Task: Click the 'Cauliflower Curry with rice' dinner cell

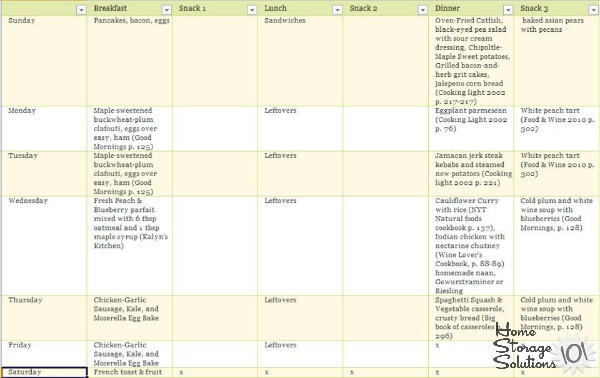Action: click(x=471, y=246)
